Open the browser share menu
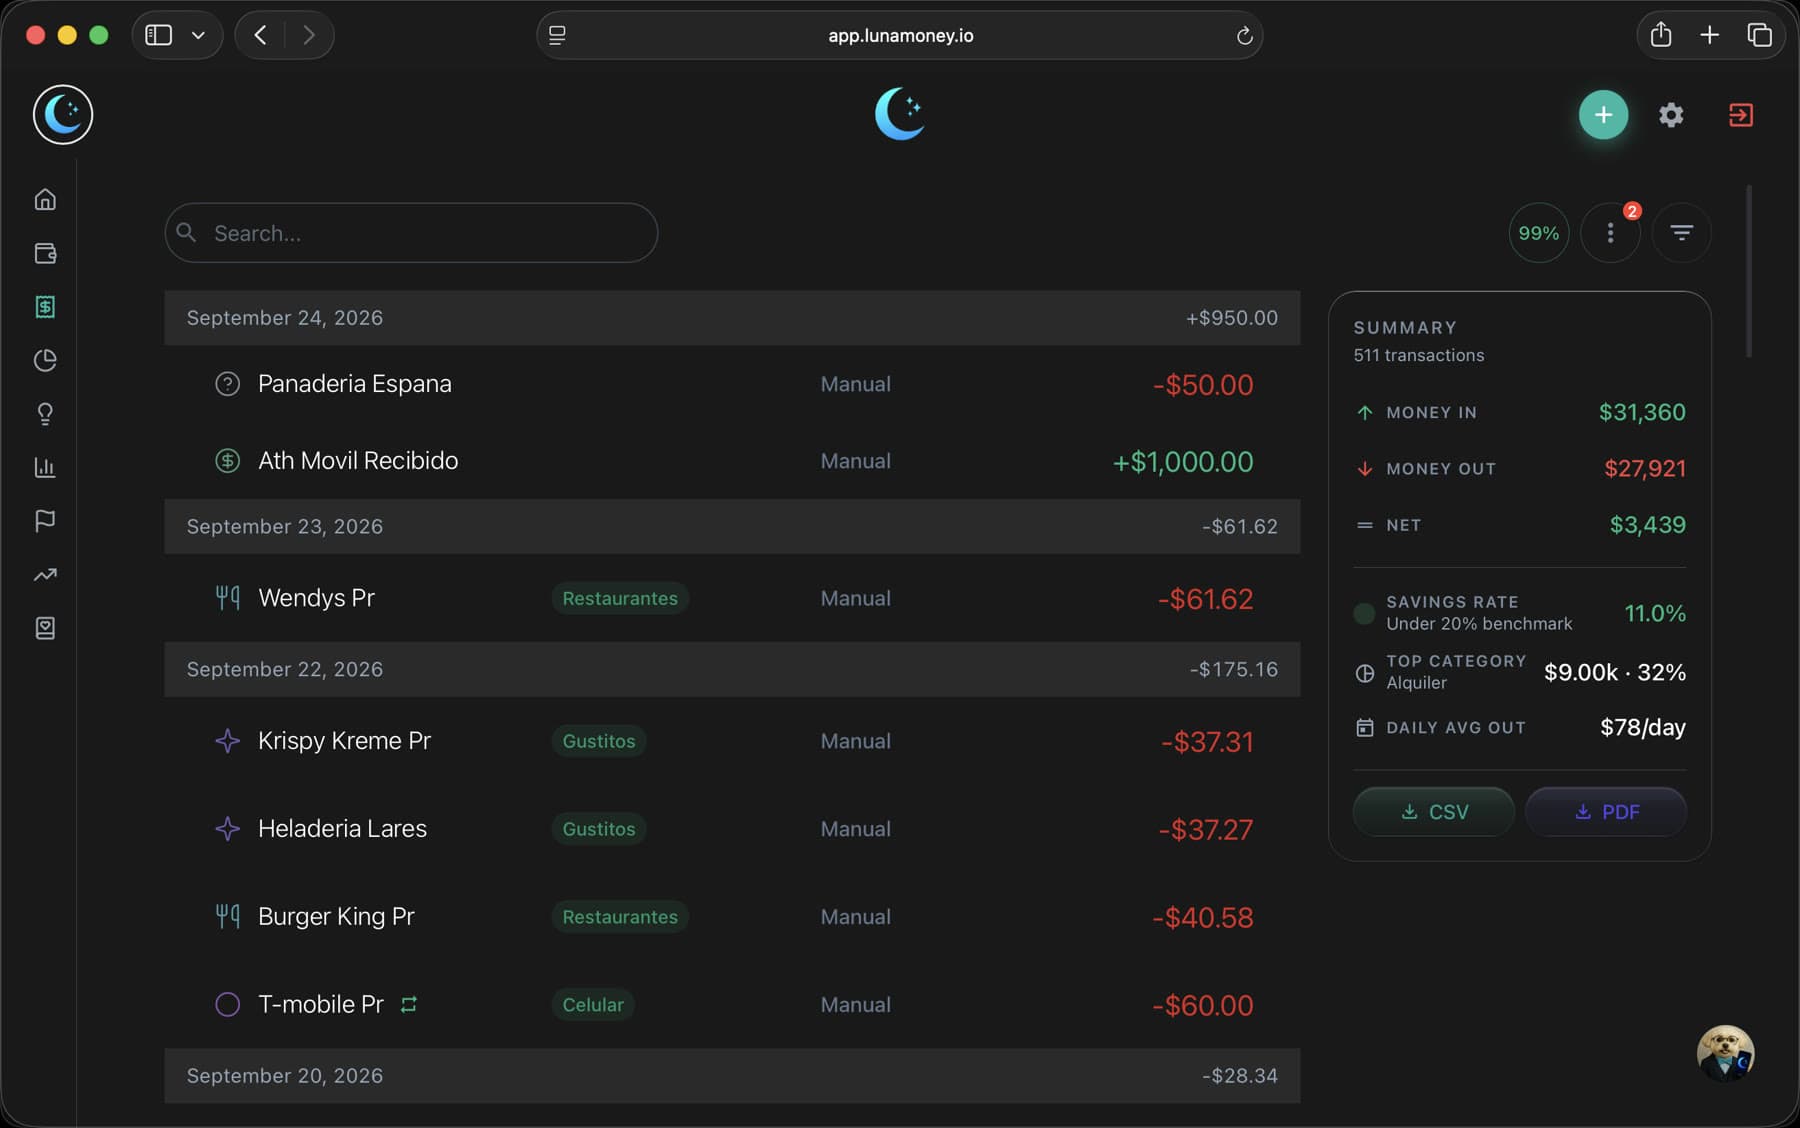The image size is (1800, 1128). point(1660,35)
